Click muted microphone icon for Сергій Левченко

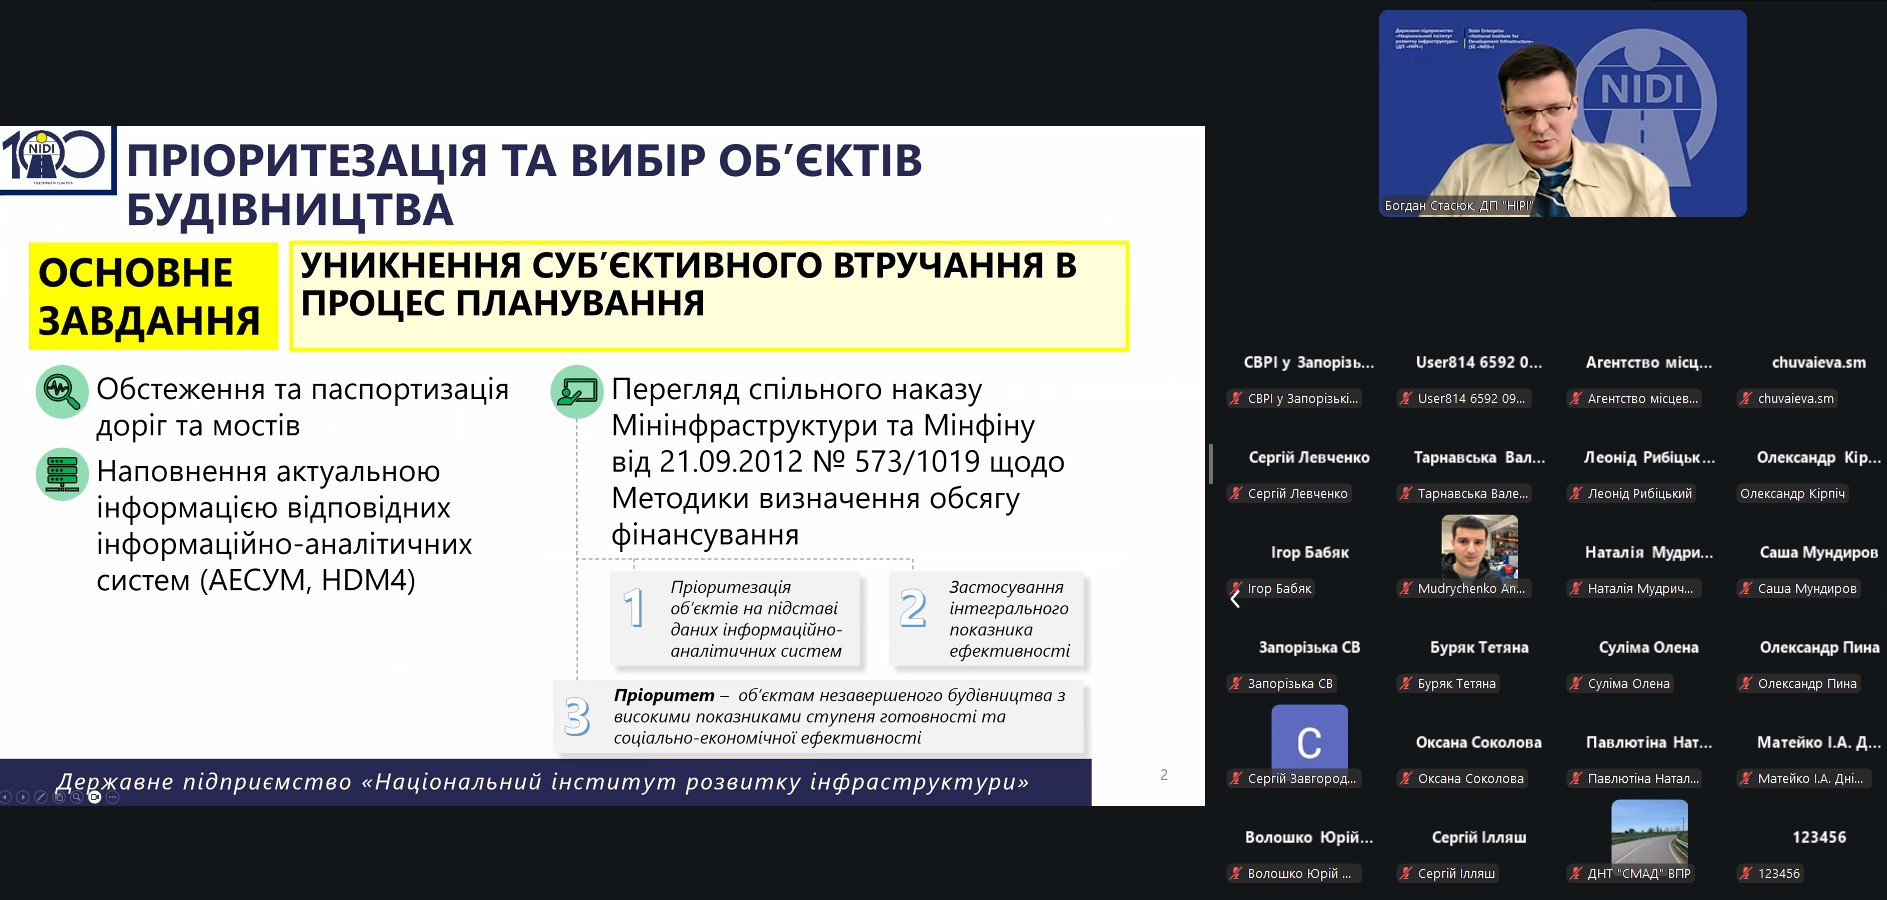(1236, 493)
